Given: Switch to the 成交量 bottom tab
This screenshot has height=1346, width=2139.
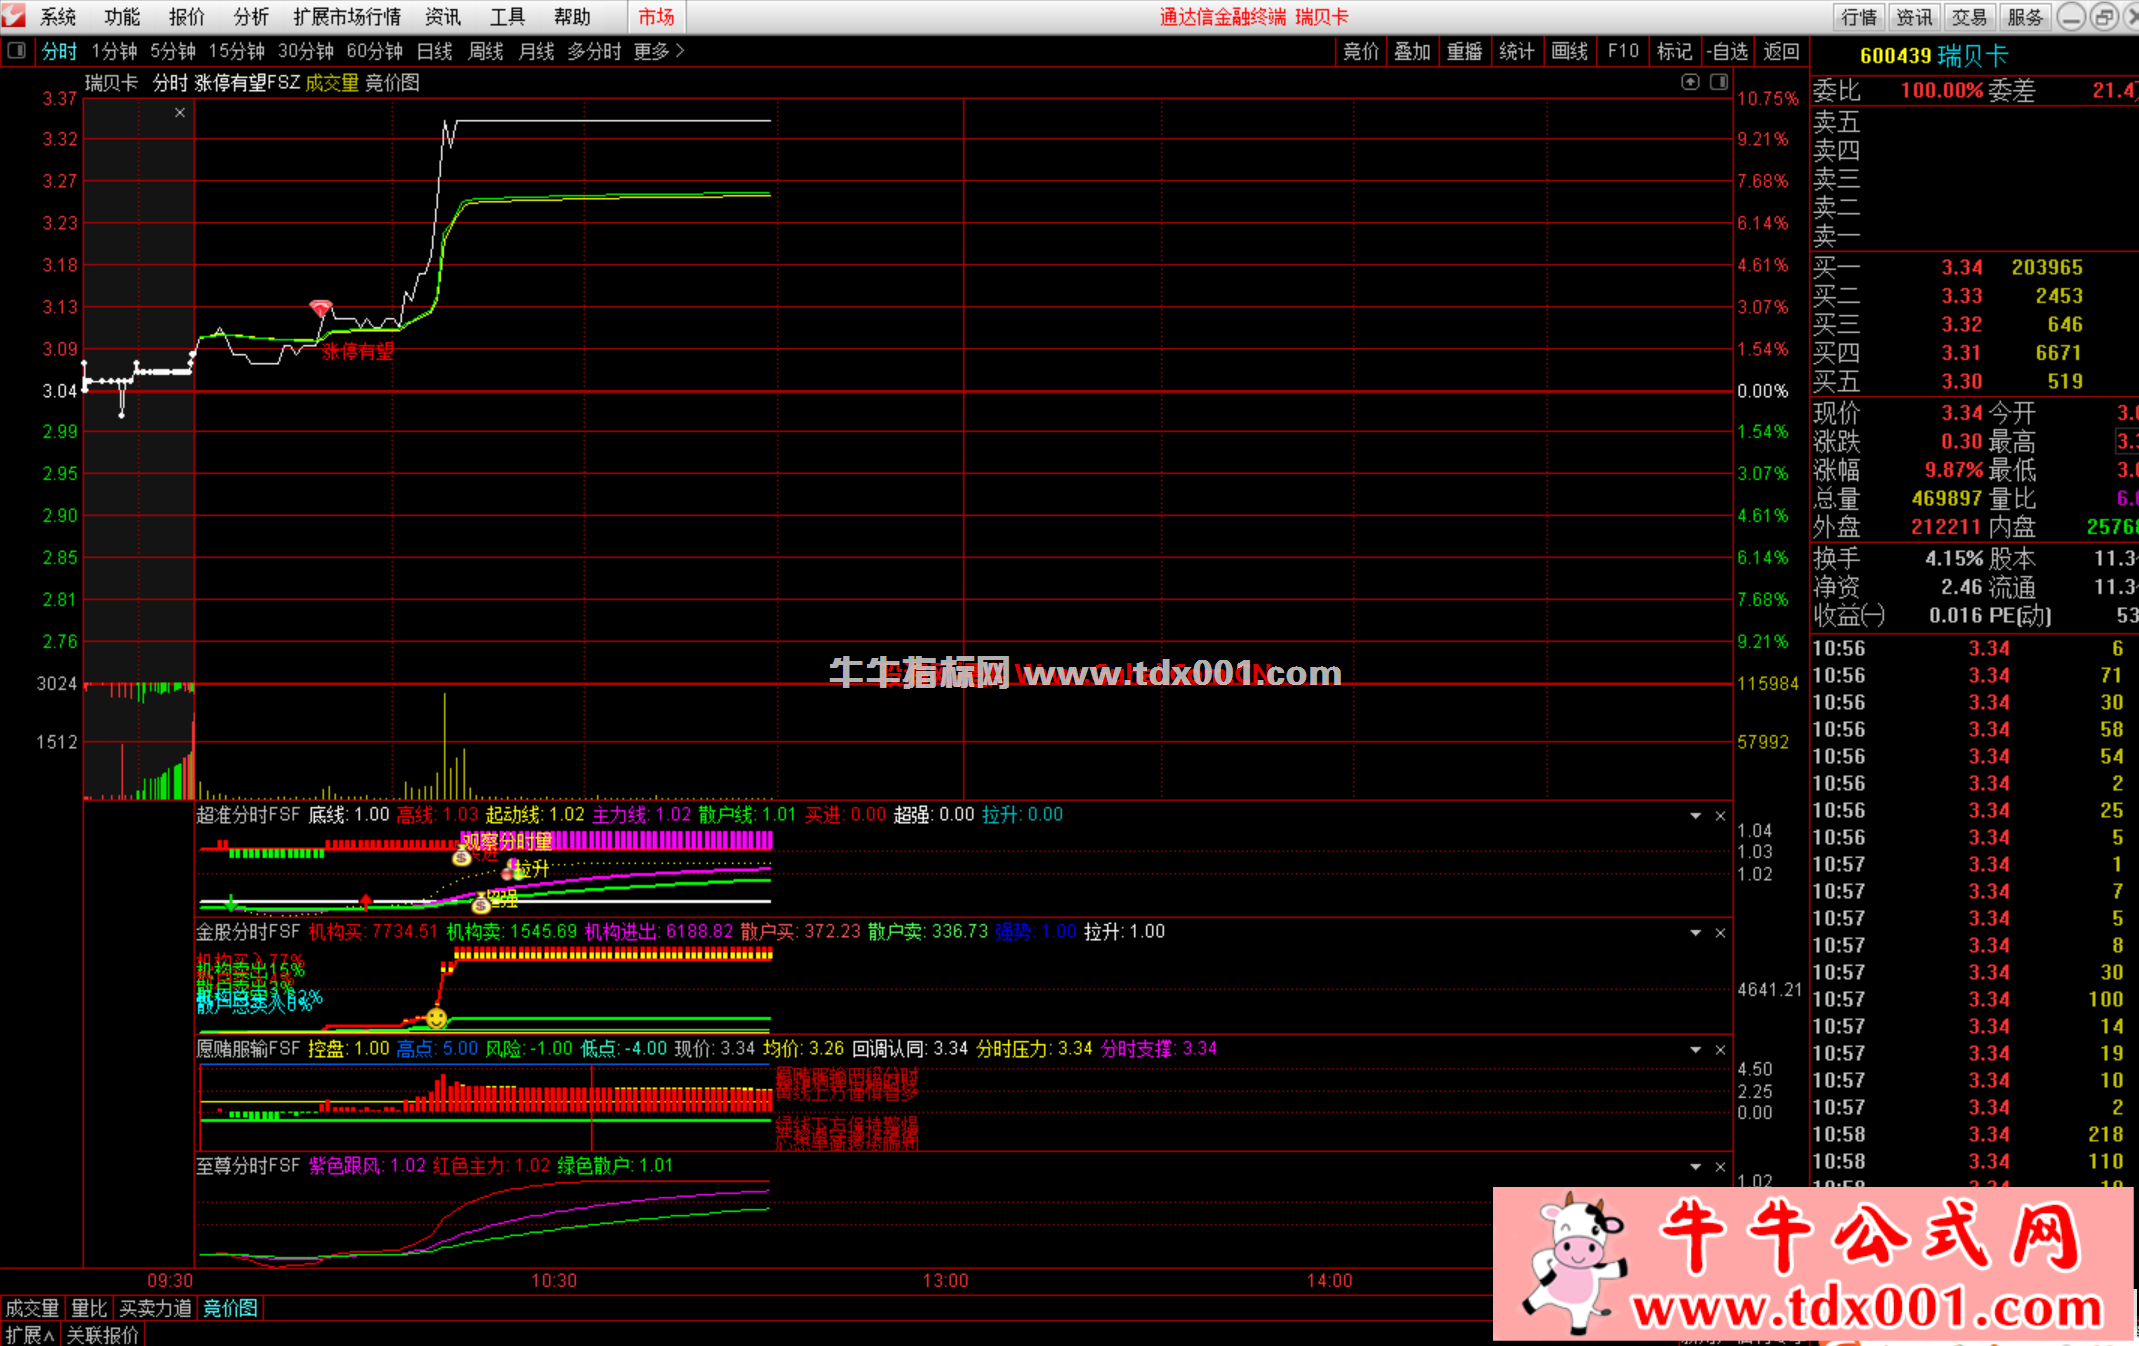Looking at the screenshot, I should coord(32,1308).
